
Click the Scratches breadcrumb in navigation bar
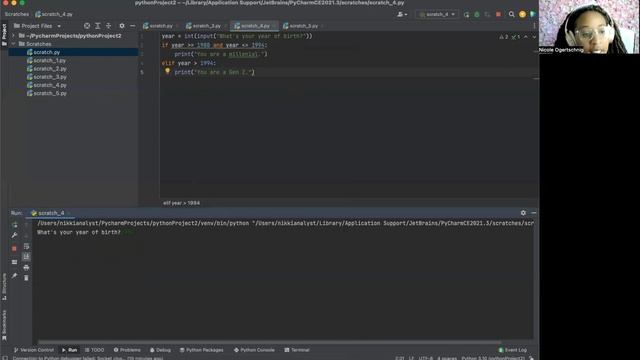coord(17,14)
